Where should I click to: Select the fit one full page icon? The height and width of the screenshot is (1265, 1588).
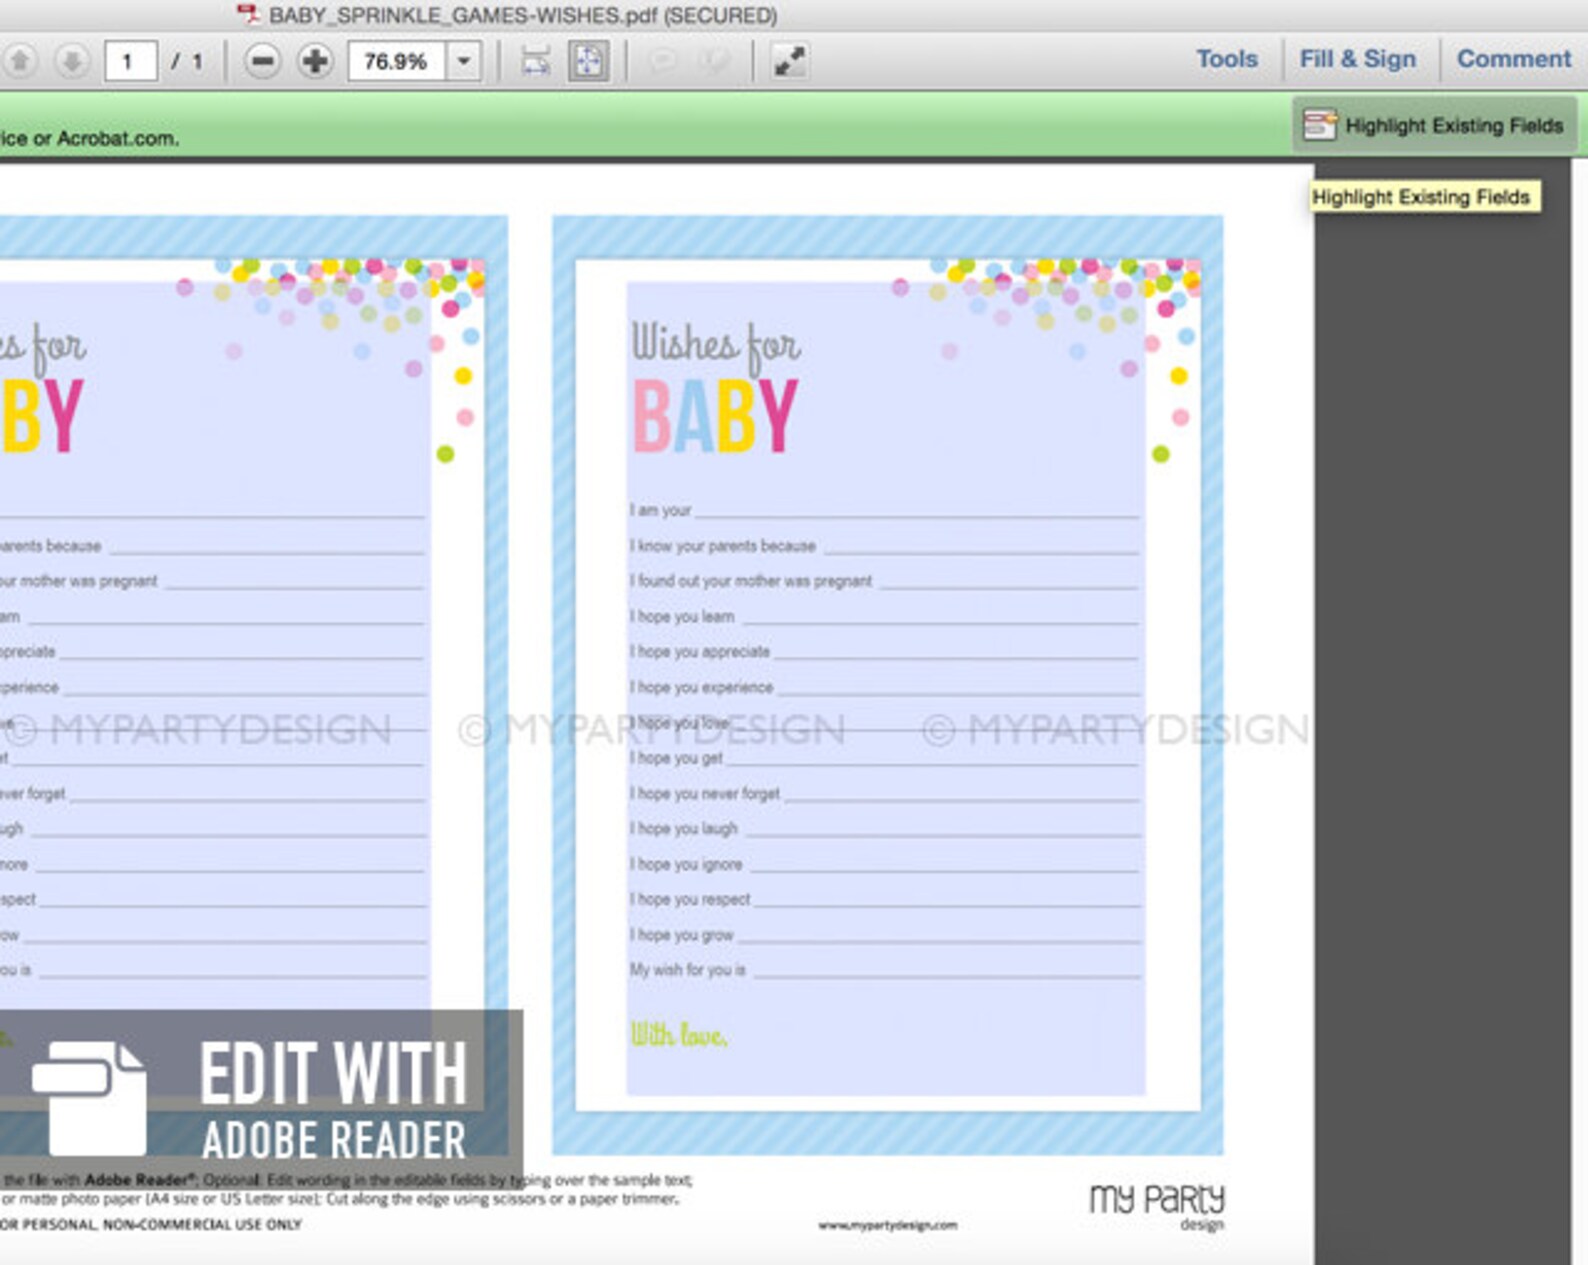[588, 61]
